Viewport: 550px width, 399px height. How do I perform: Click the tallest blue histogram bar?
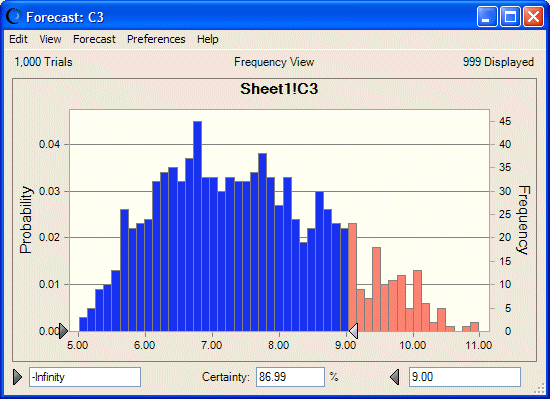click(197, 226)
